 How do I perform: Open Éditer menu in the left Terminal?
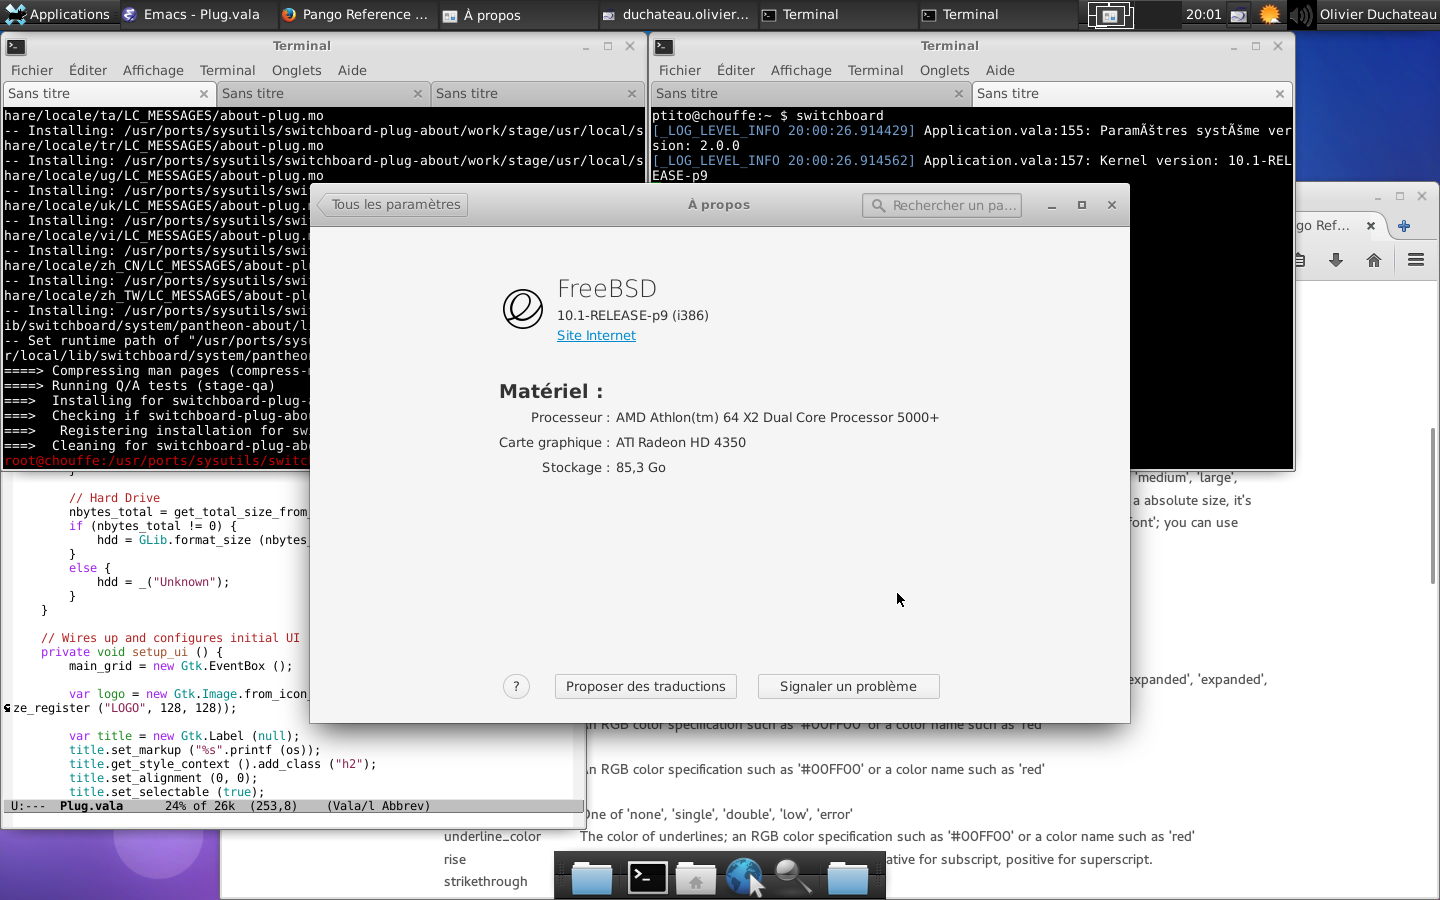[88, 70]
